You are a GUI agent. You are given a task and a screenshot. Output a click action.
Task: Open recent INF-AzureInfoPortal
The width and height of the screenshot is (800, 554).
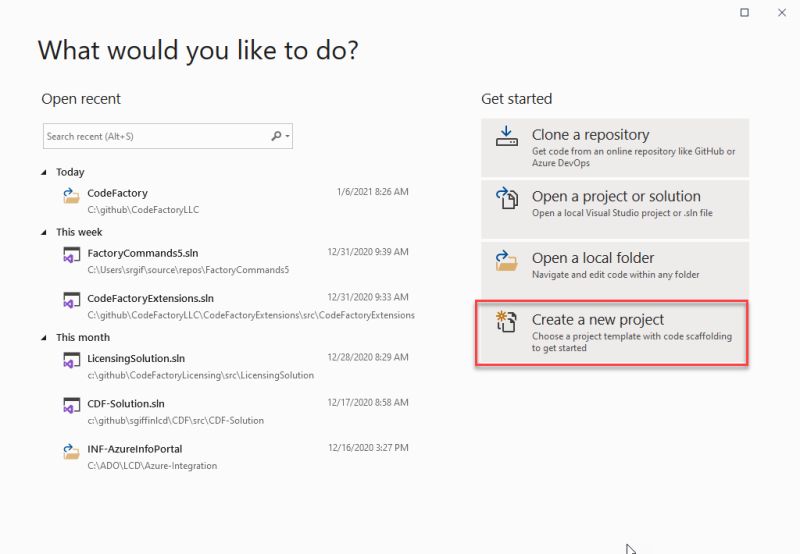pos(235,457)
